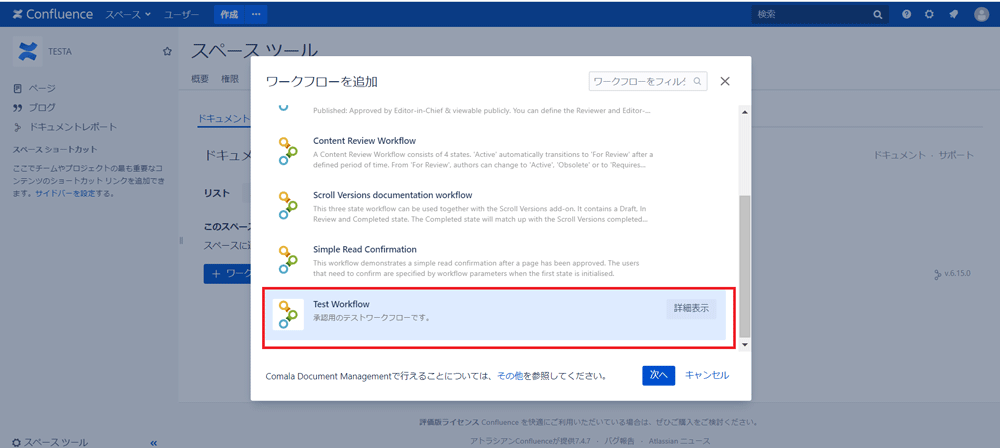The height and width of the screenshot is (448, 1000).
Task: Click the Content Review Workflow icon
Action: coord(288,151)
